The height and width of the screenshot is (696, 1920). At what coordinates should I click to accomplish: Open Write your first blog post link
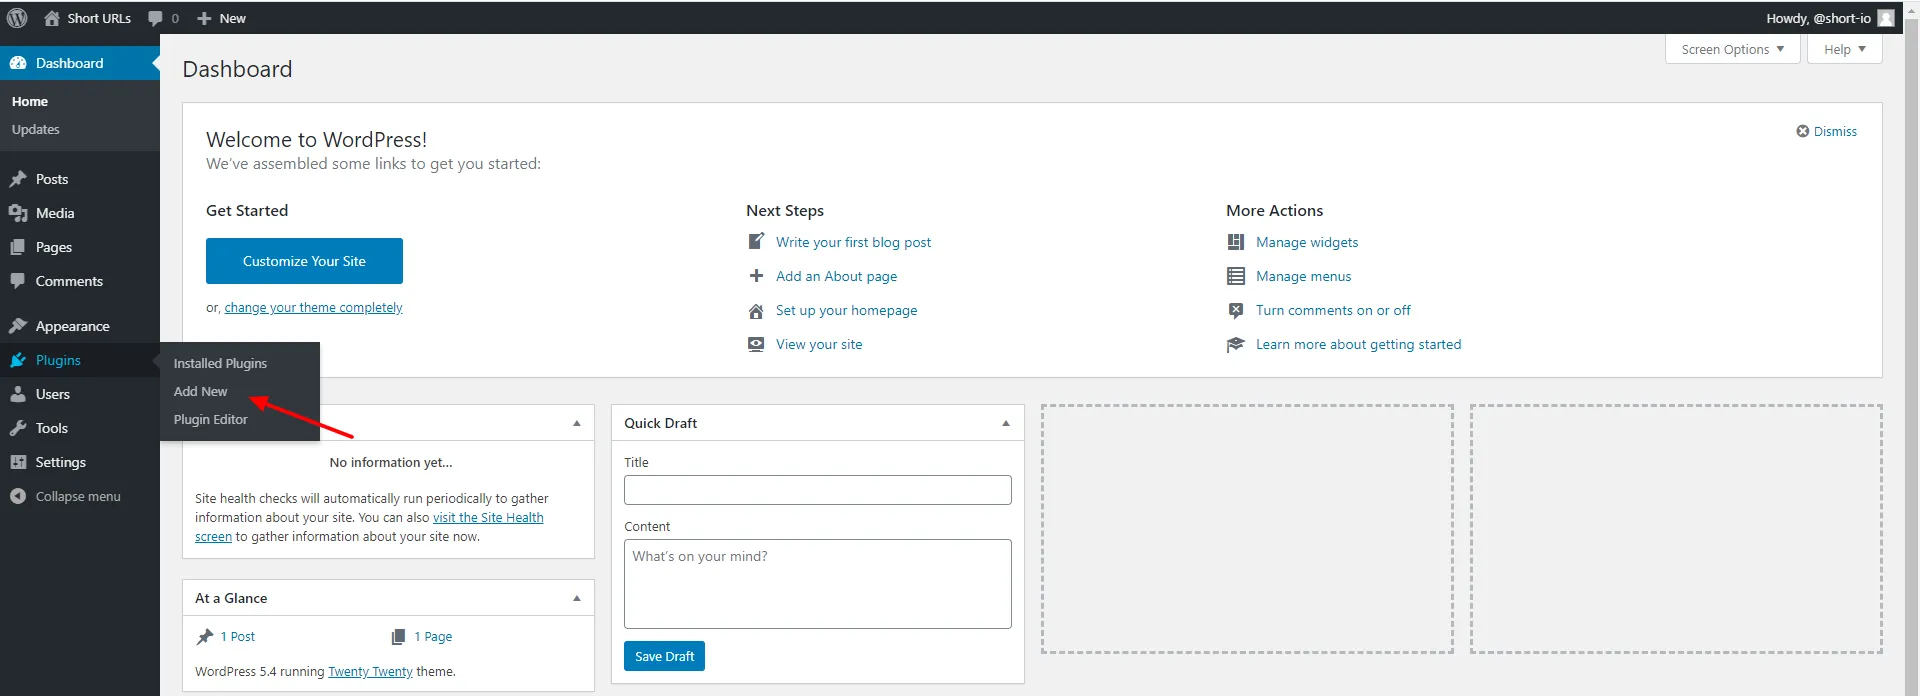[x=853, y=242]
